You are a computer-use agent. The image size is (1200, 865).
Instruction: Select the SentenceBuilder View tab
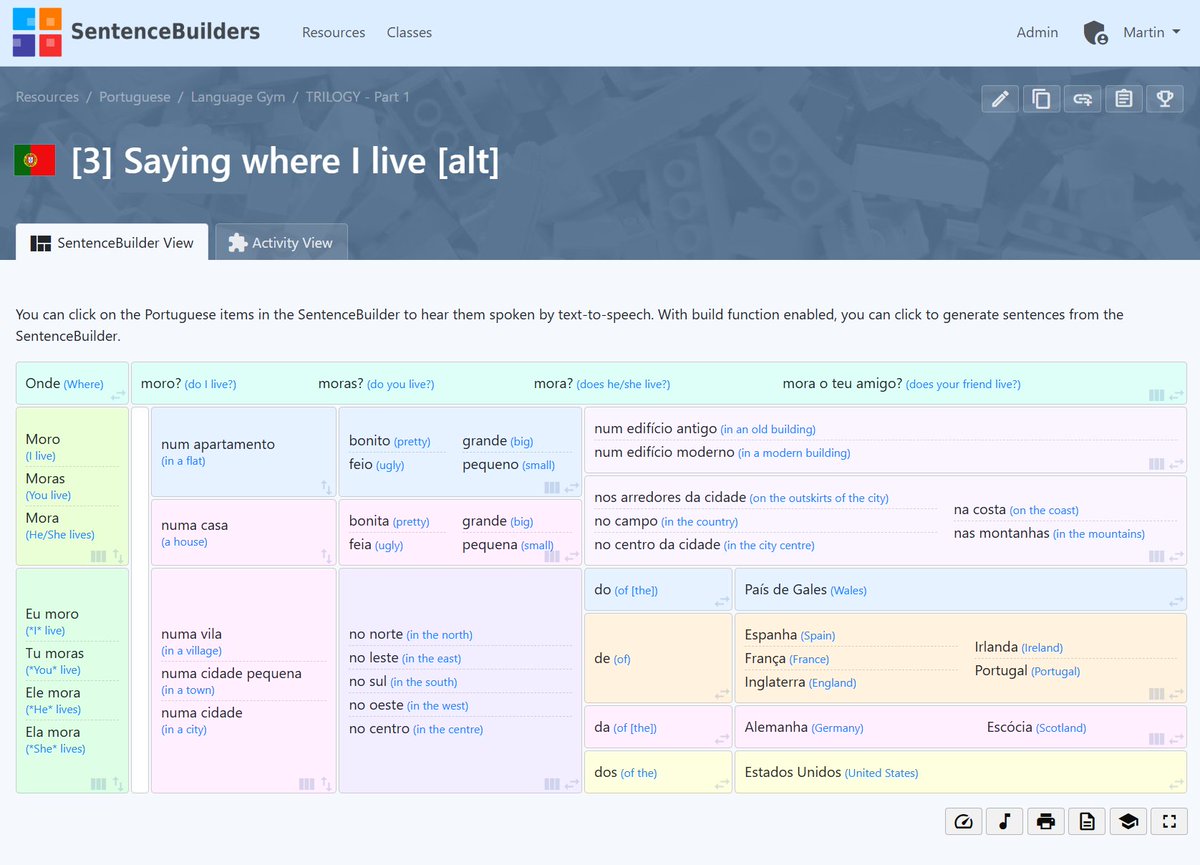pos(112,242)
